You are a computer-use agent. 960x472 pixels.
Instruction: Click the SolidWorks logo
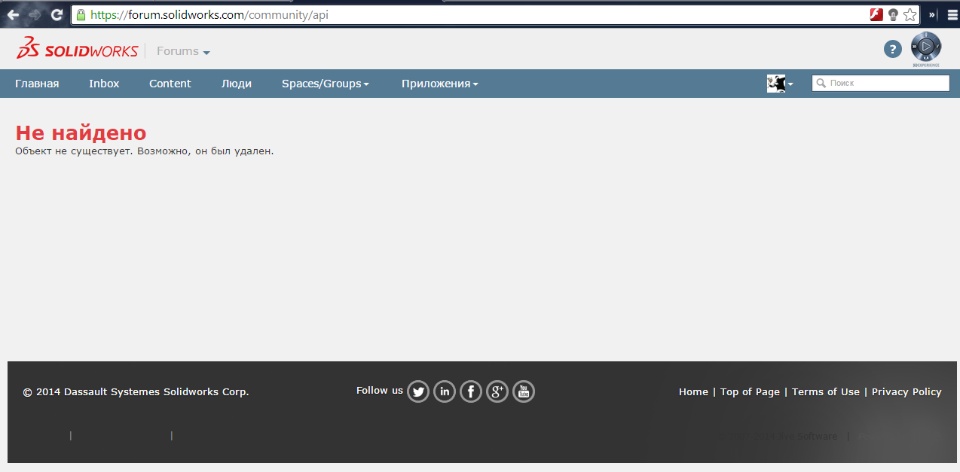tap(77, 48)
